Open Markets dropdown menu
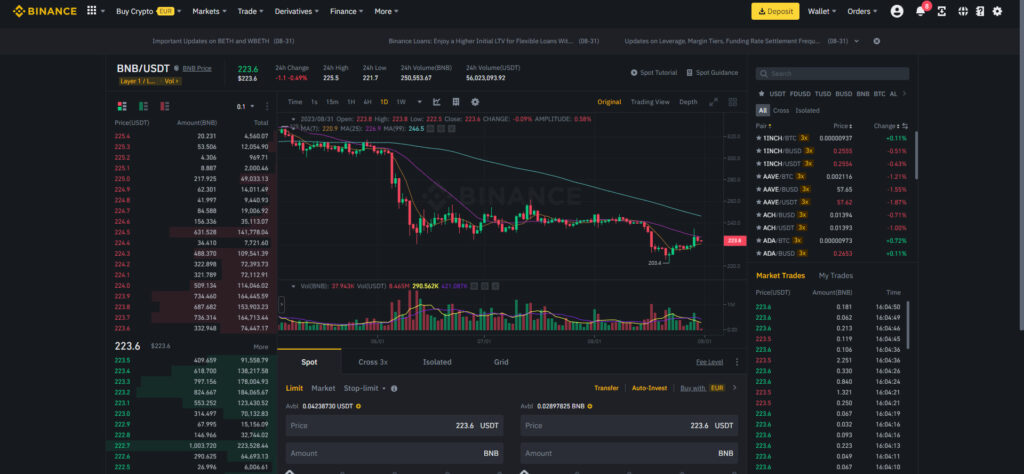 click(210, 11)
